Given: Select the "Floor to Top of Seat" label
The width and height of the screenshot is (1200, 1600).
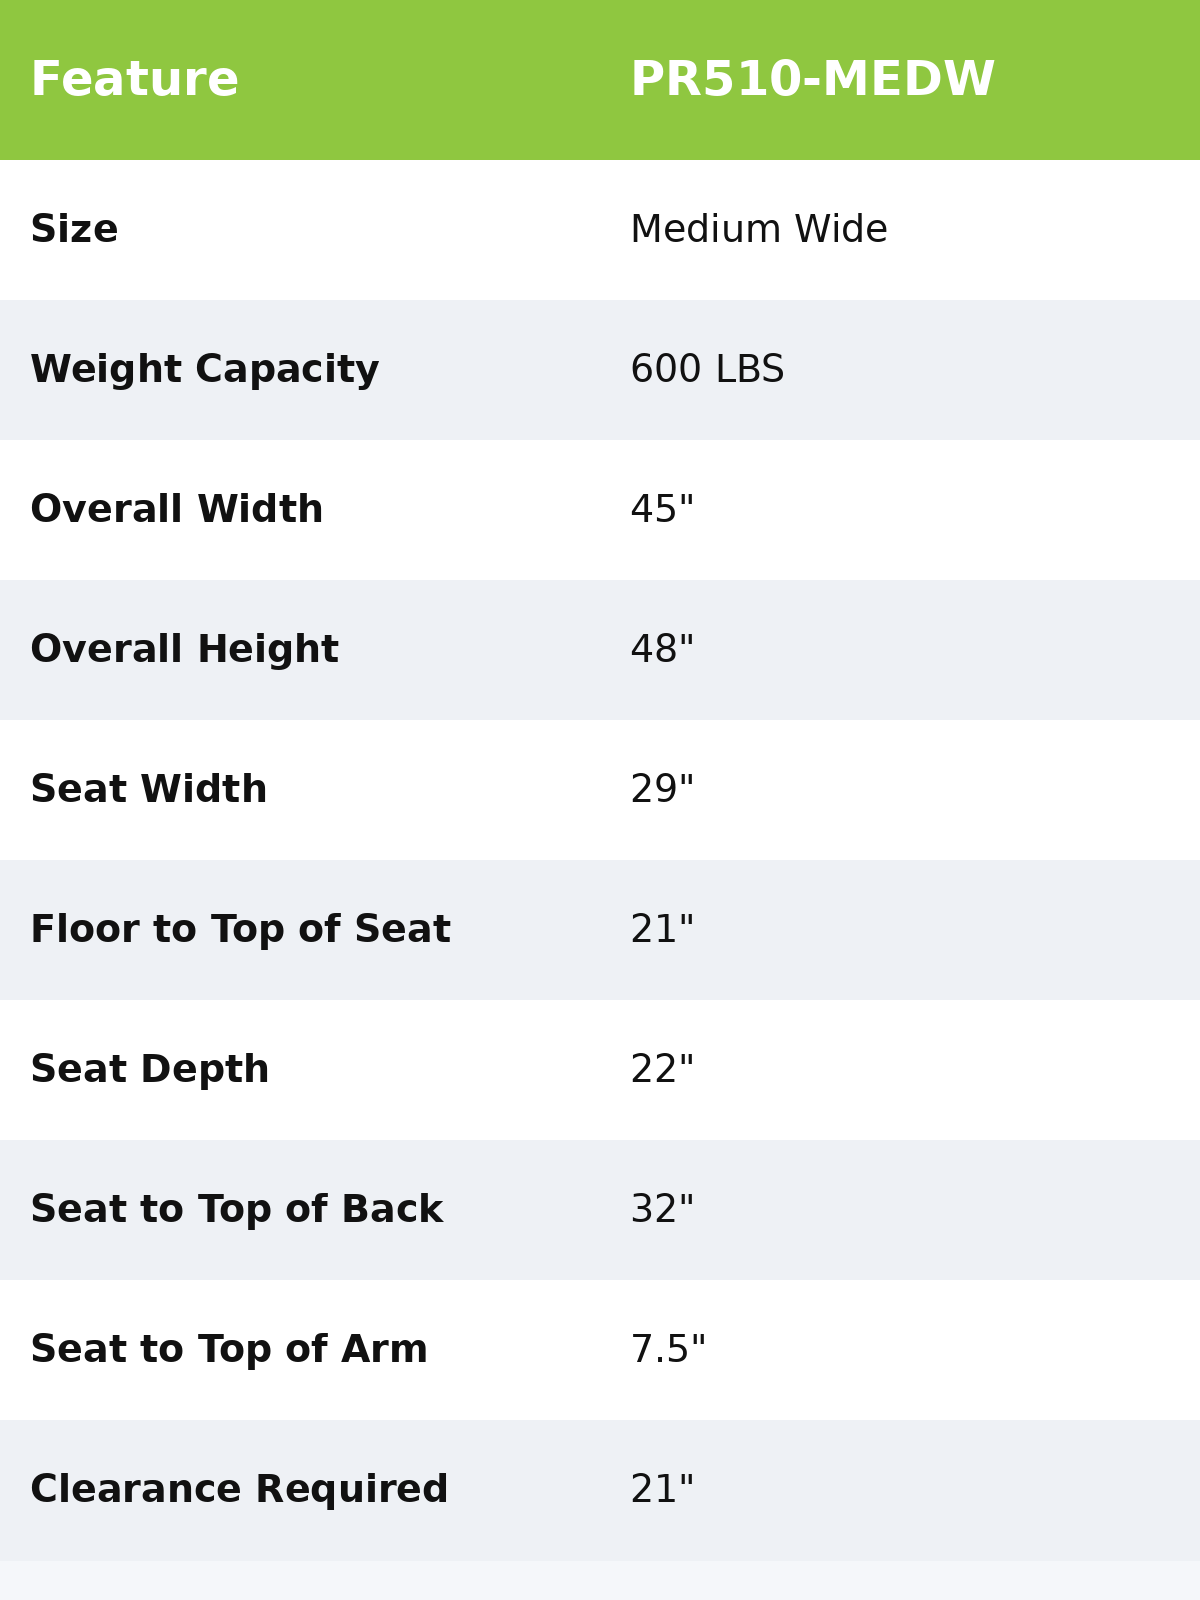Looking at the screenshot, I should [241, 930].
